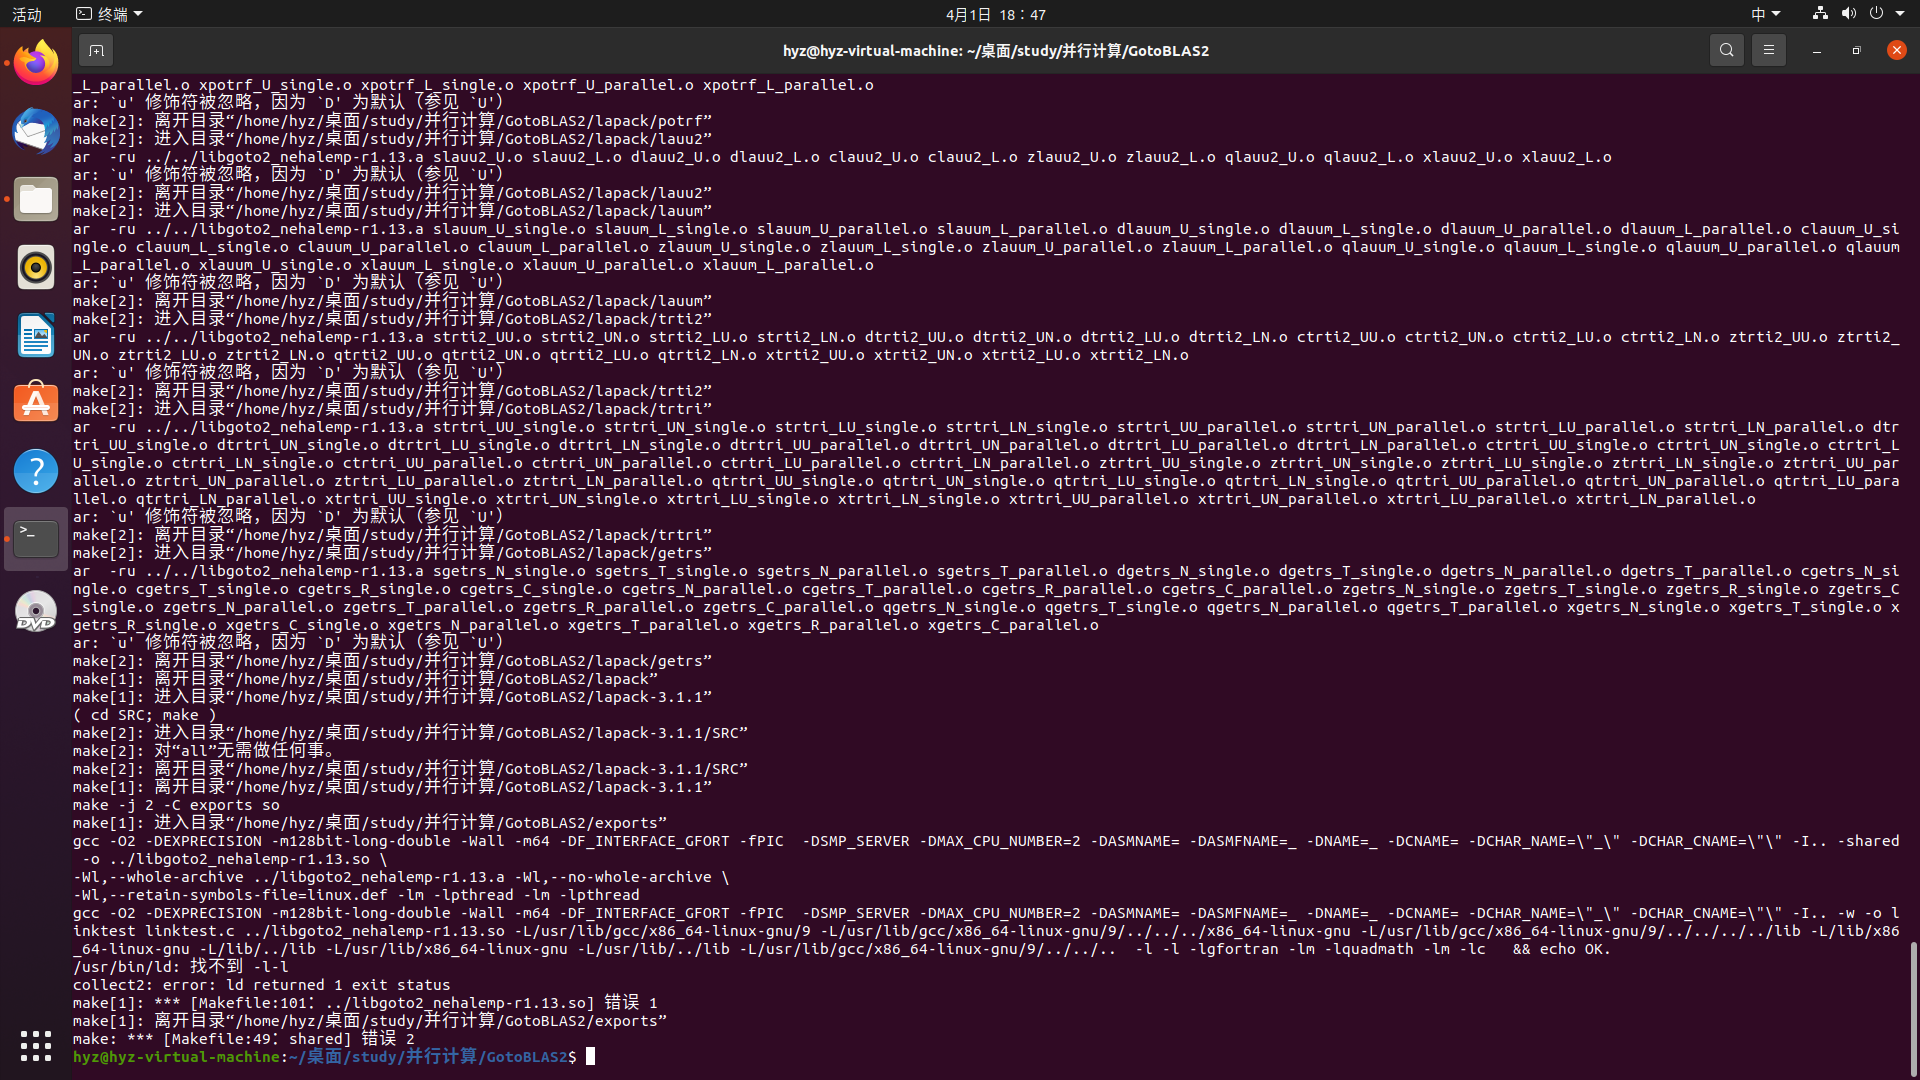Open Thunderbird mail from dock

(x=36, y=131)
